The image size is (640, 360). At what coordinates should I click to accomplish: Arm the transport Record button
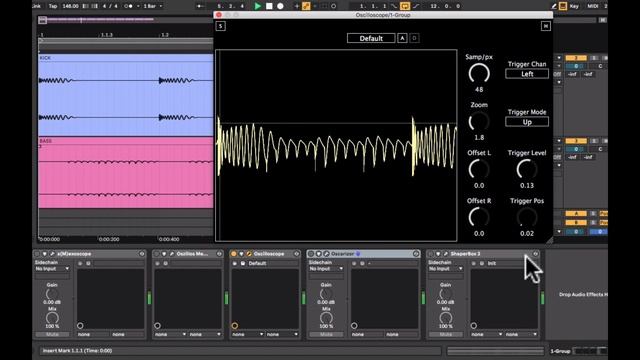point(280,6)
